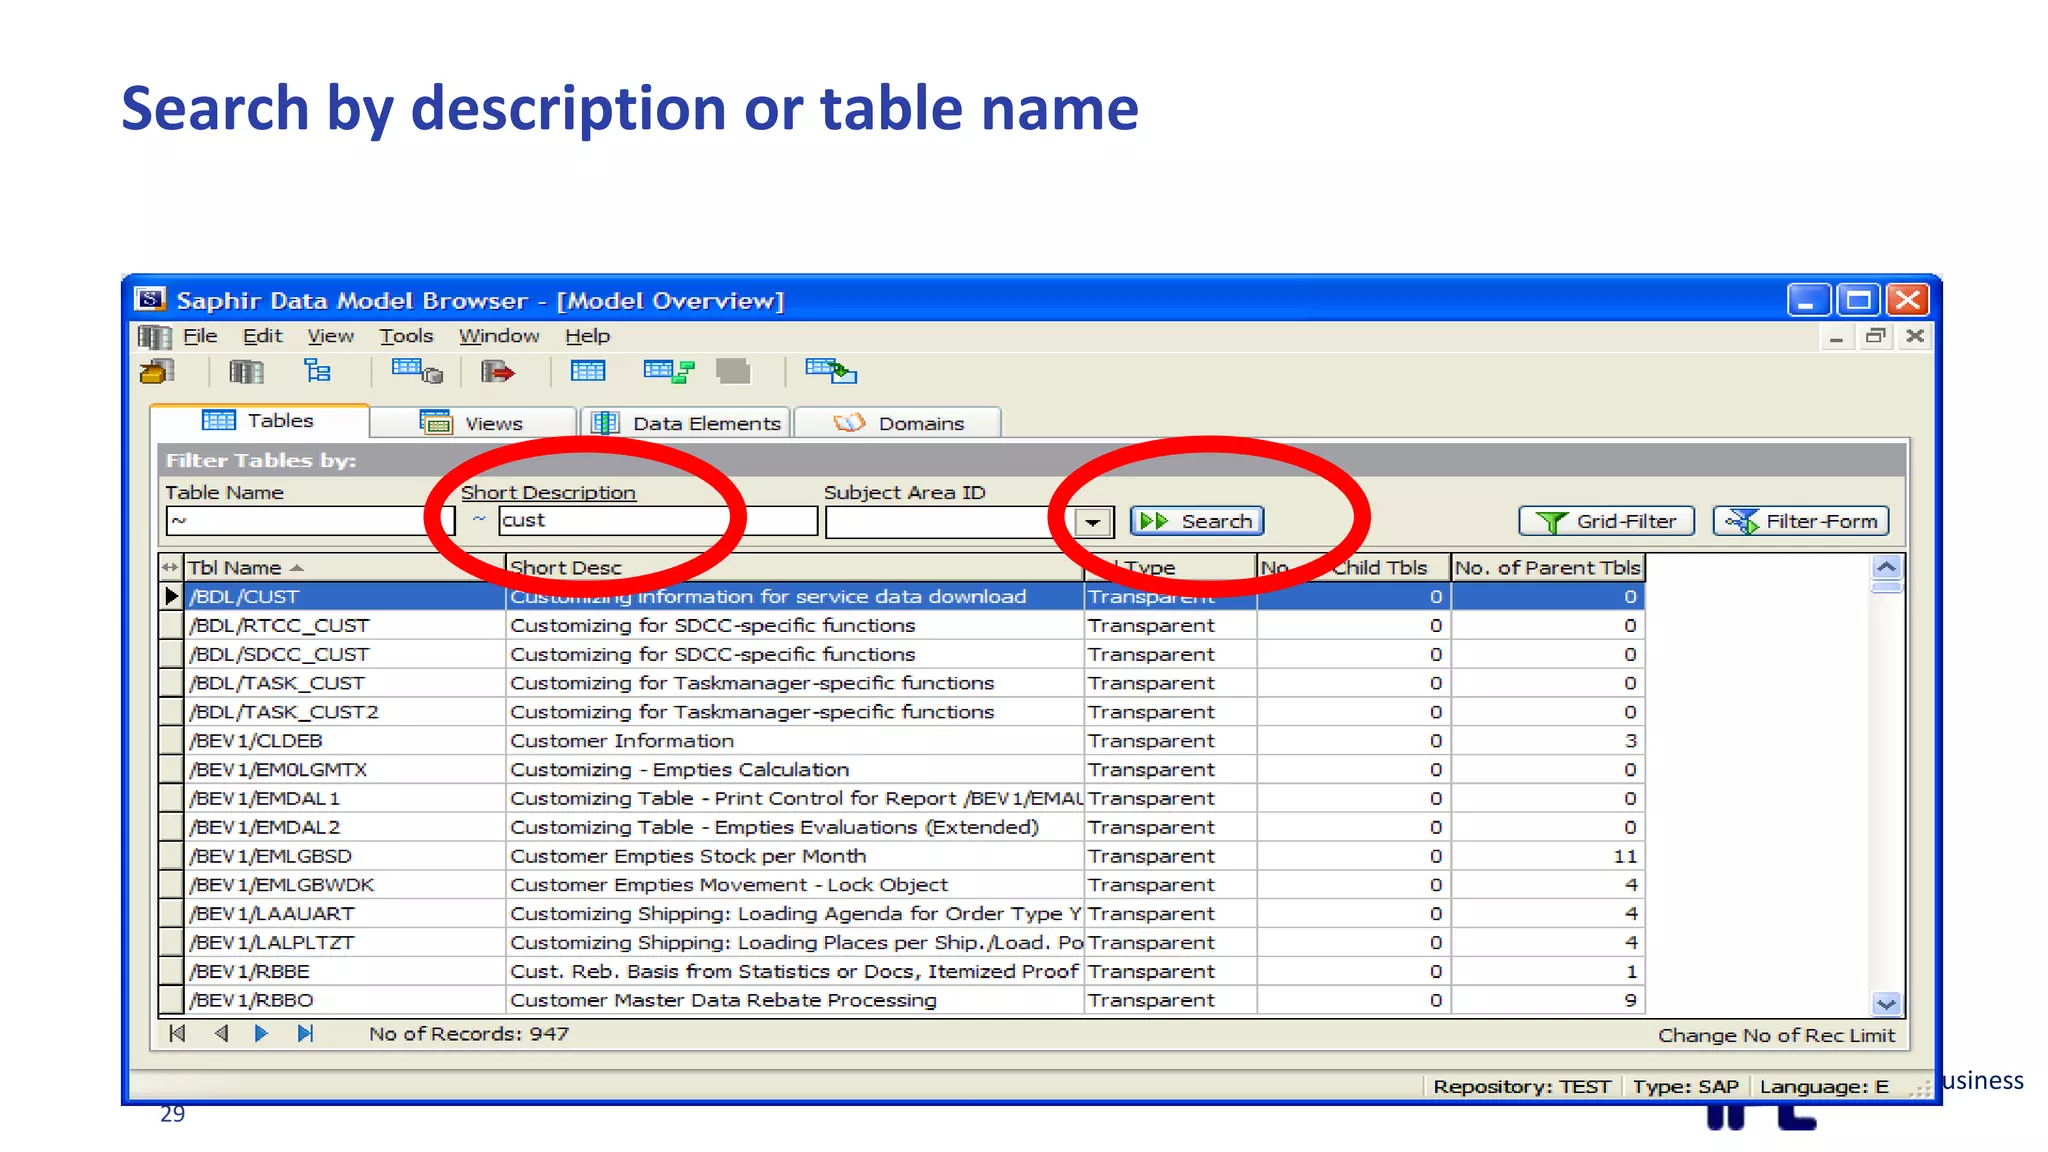This screenshot has height=1152, width=2048.
Task: Select the /BEV1/EMLGBWDK row
Action: pyautogui.click(x=901, y=885)
